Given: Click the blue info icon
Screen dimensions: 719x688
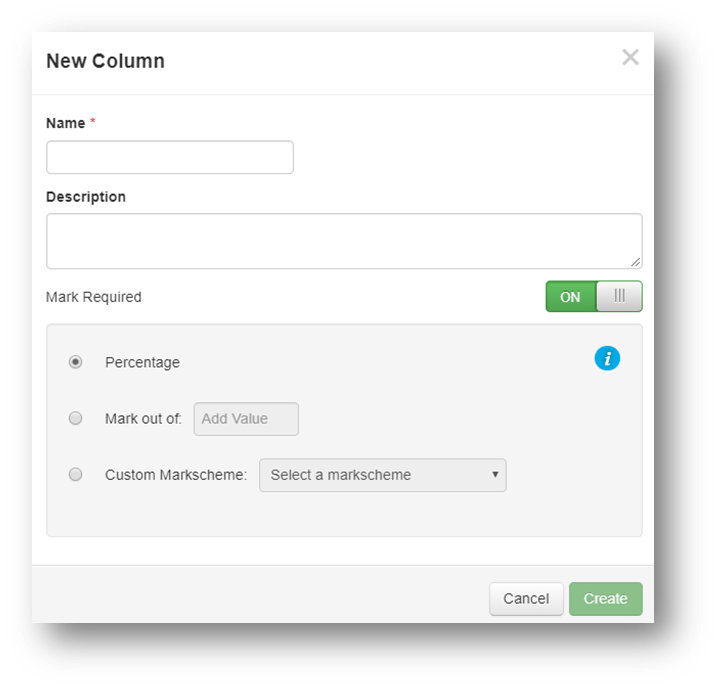Looking at the screenshot, I should [607, 358].
